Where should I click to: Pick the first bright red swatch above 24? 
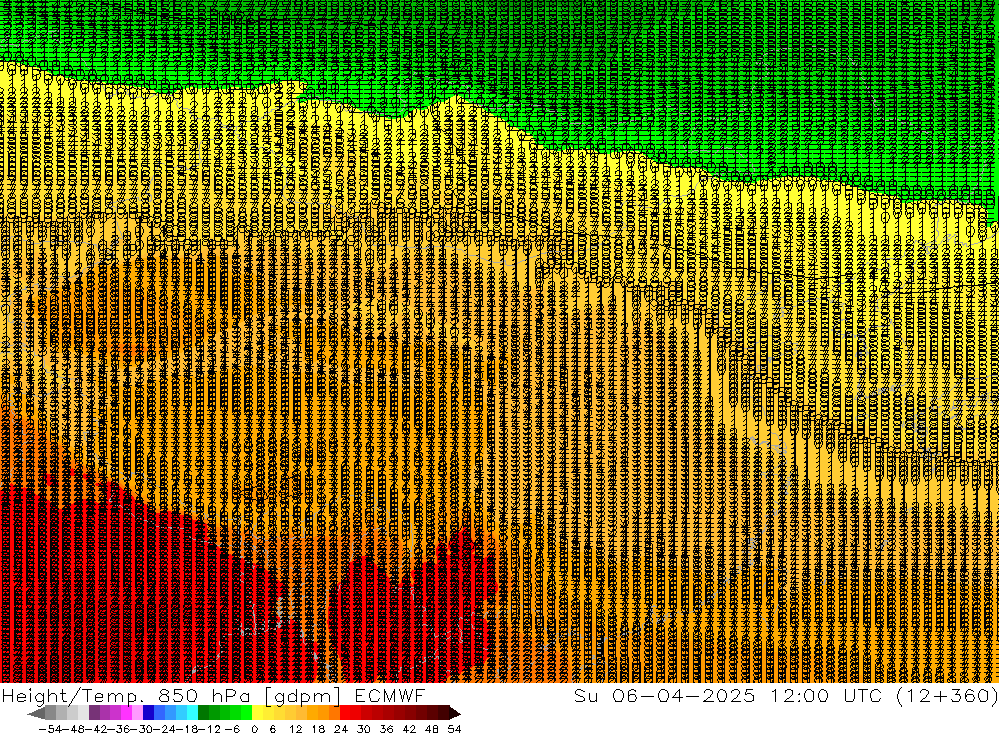tap(345, 713)
